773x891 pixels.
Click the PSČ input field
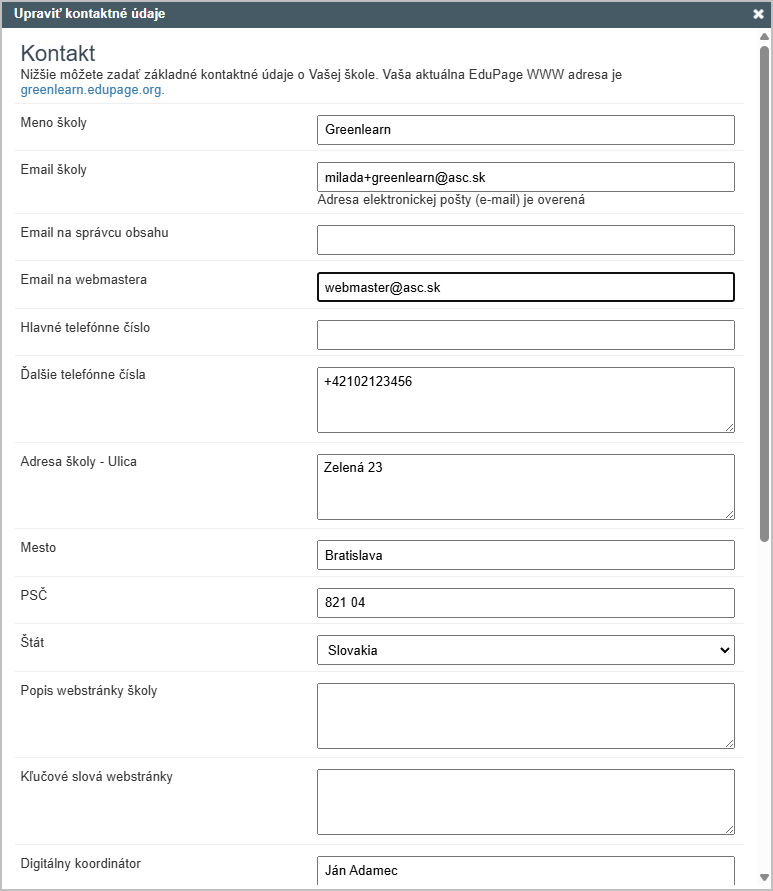coord(525,603)
